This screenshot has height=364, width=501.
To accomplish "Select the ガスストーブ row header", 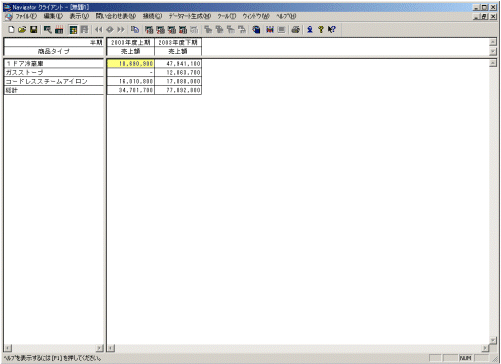I will coord(54,72).
